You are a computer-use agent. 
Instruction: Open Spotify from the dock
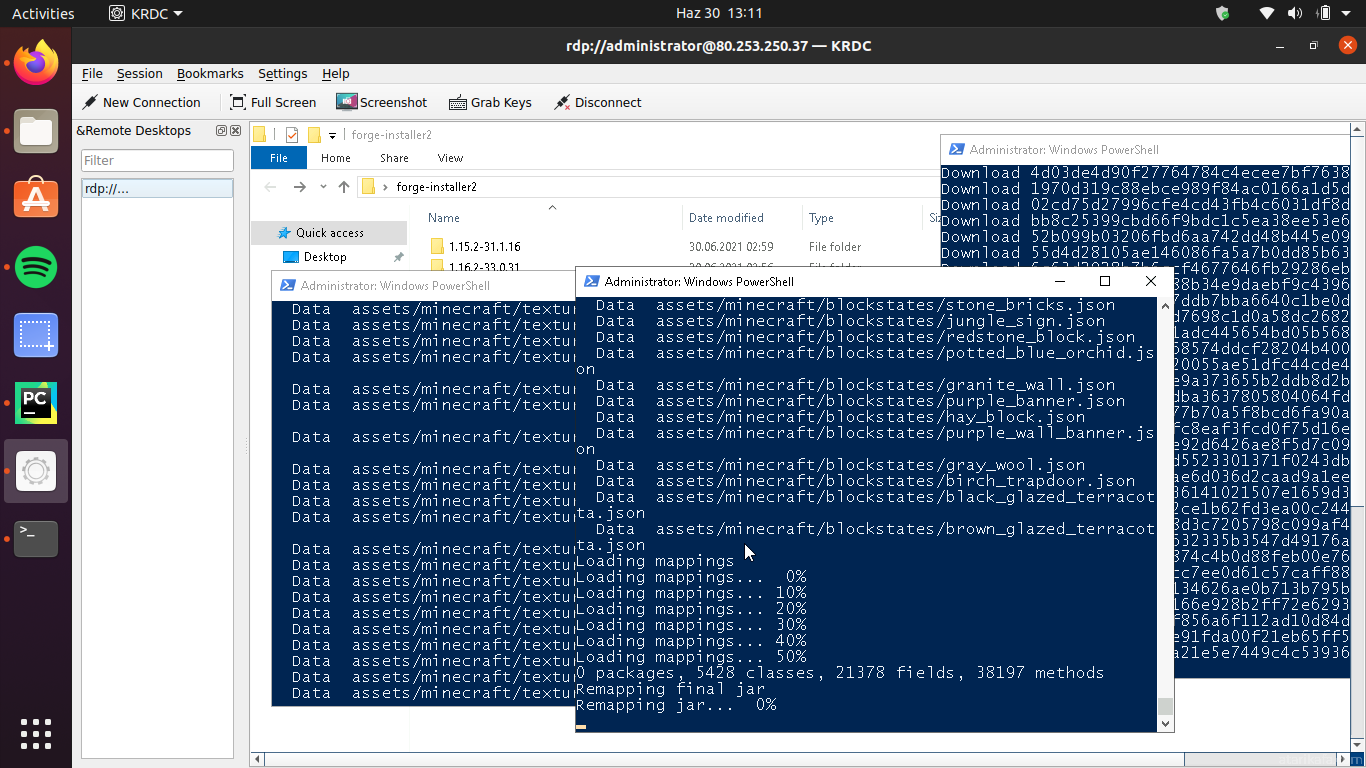pyautogui.click(x=36, y=267)
